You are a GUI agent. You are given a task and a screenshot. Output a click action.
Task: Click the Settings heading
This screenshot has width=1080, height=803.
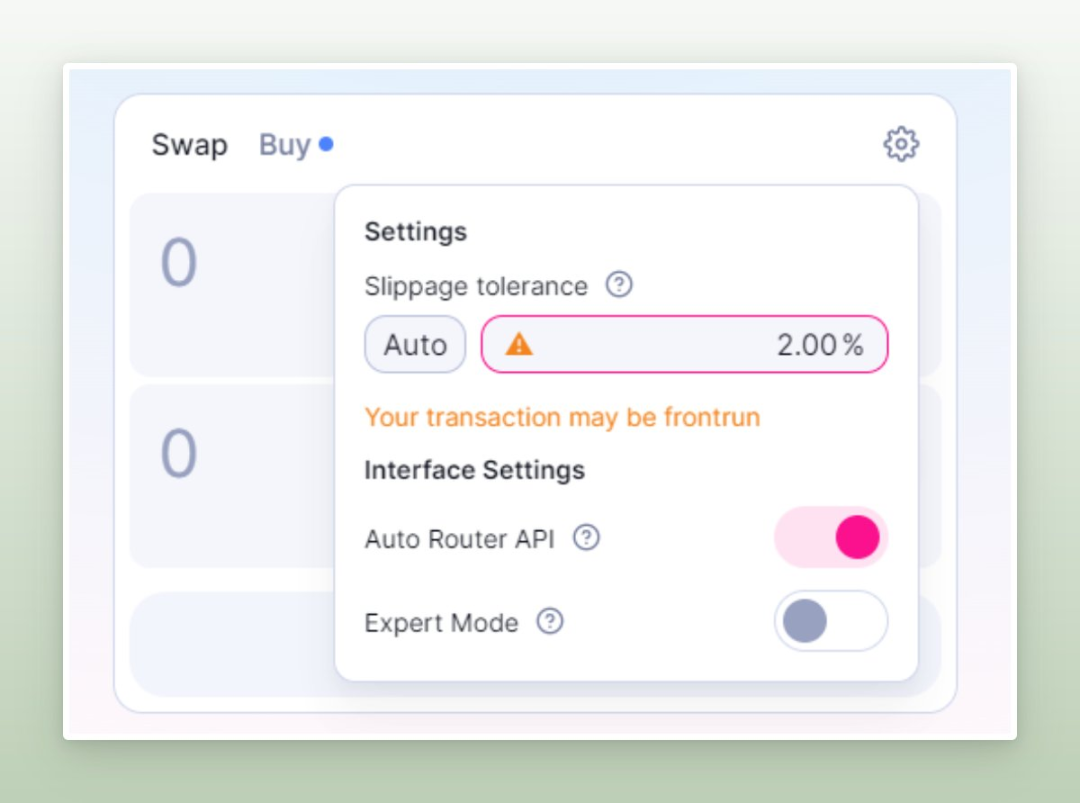pos(415,231)
